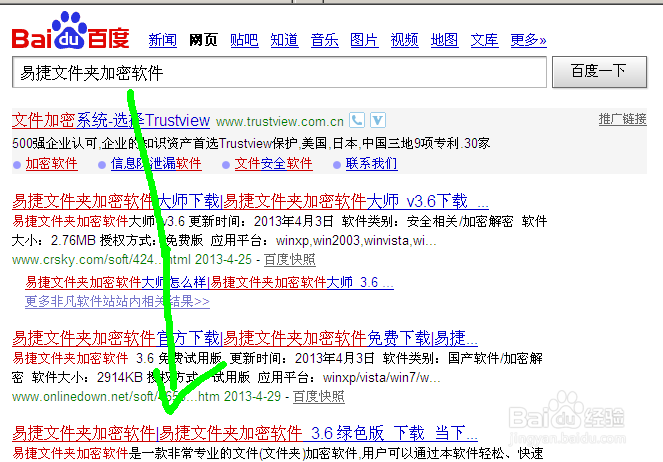Viewport: 663px width, 462px height.
Task: Click the www.onlinedown.net/soft URL text
Action: point(115,396)
